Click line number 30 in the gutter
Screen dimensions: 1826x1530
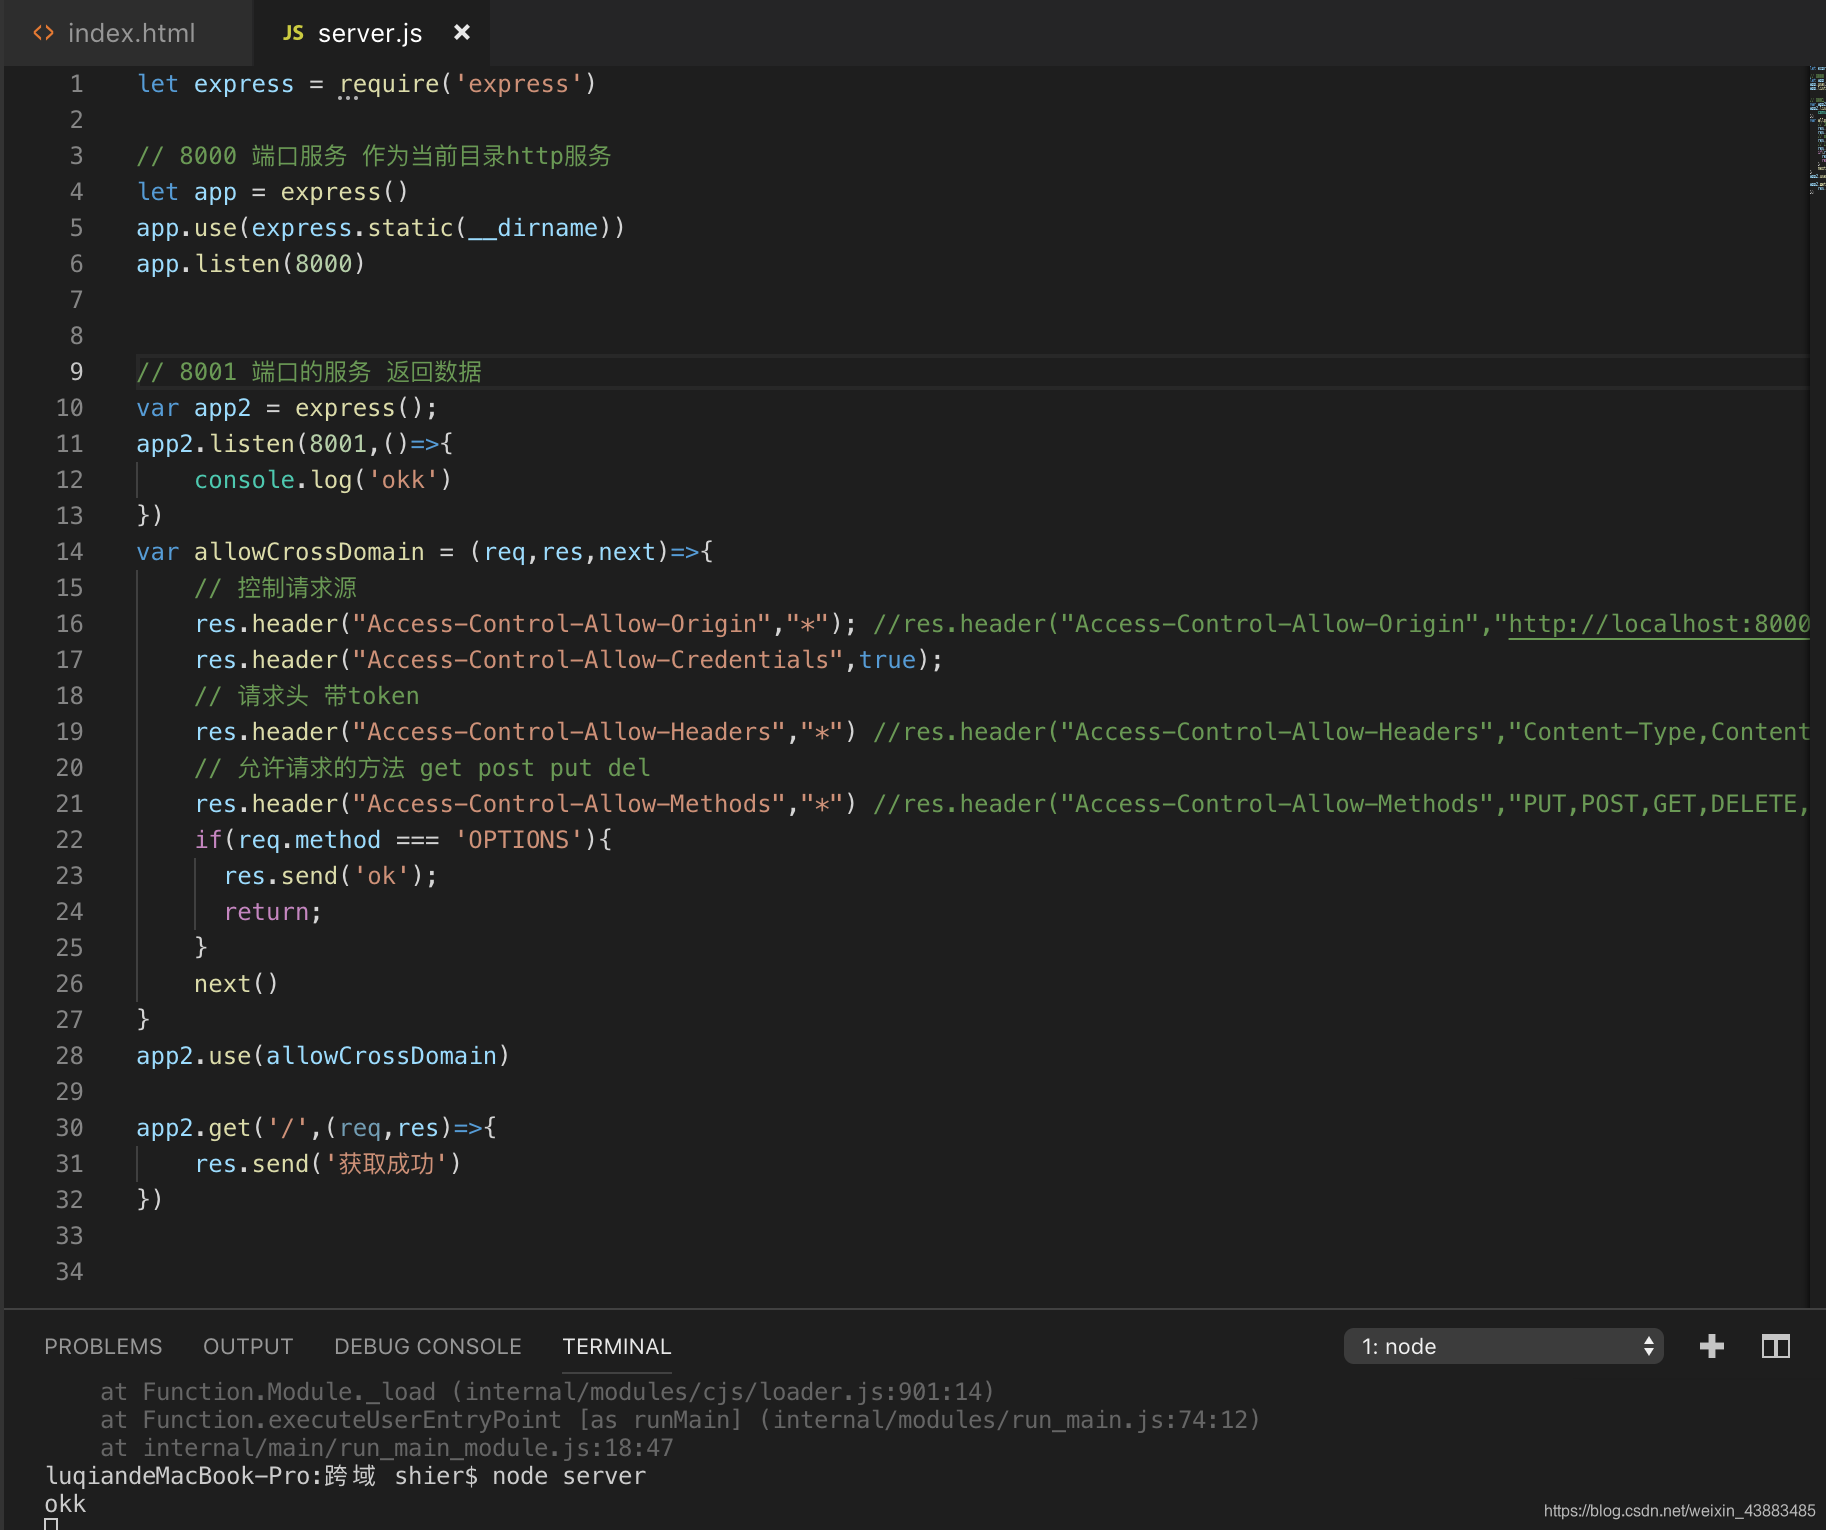pyautogui.click(x=69, y=1128)
